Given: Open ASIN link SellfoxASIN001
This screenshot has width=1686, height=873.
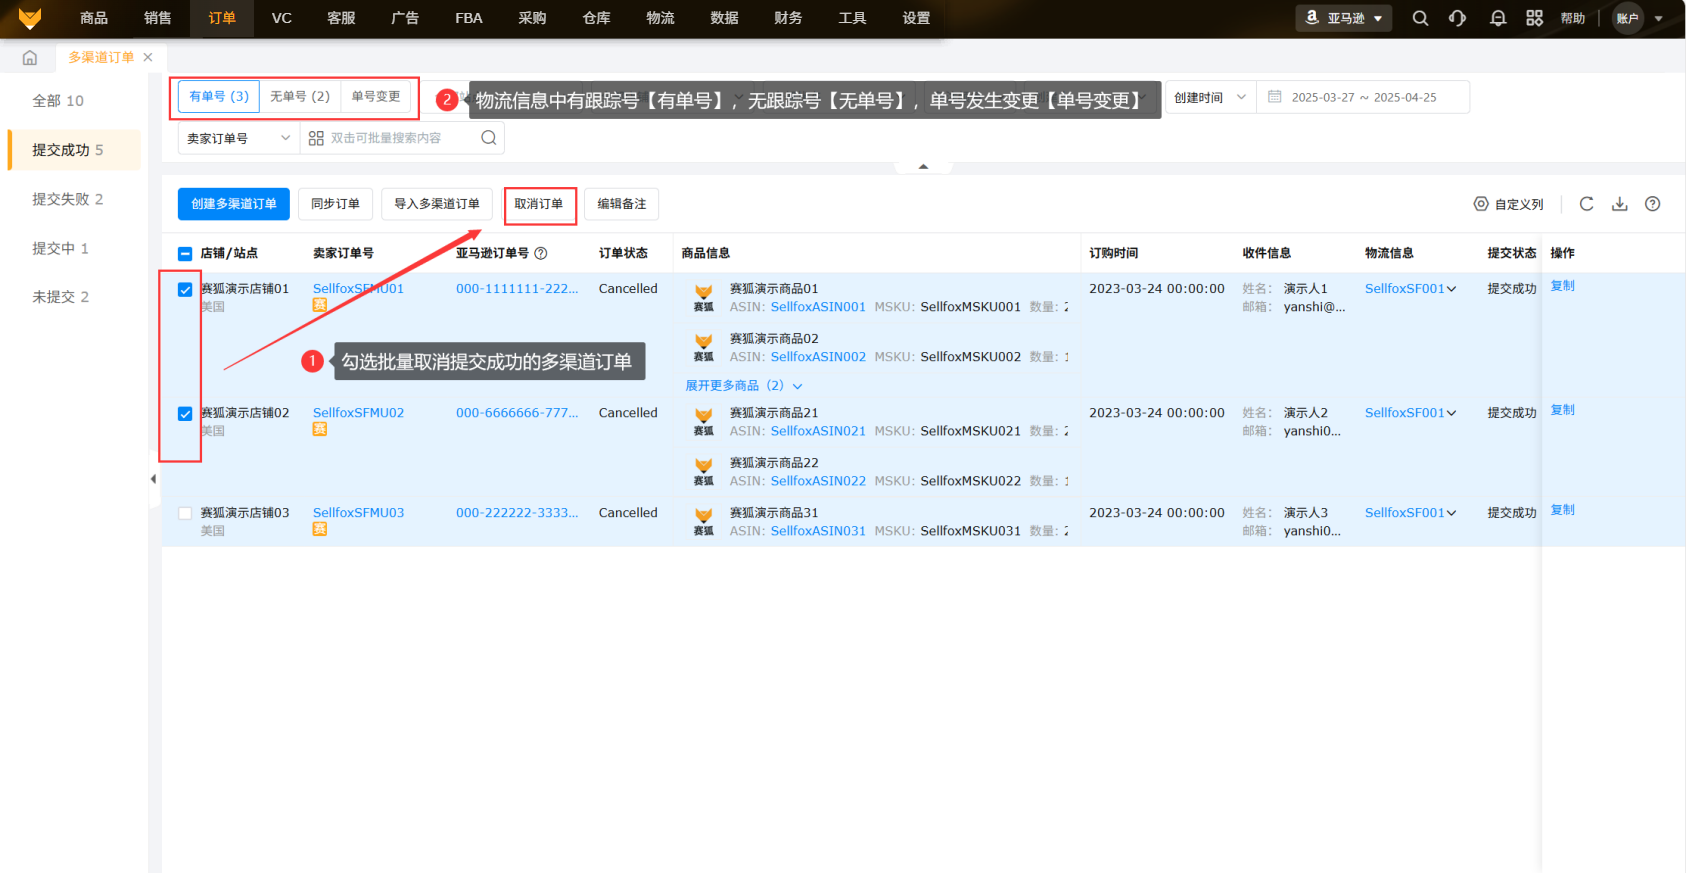Looking at the screenshot, I should [x=818, y=307].
